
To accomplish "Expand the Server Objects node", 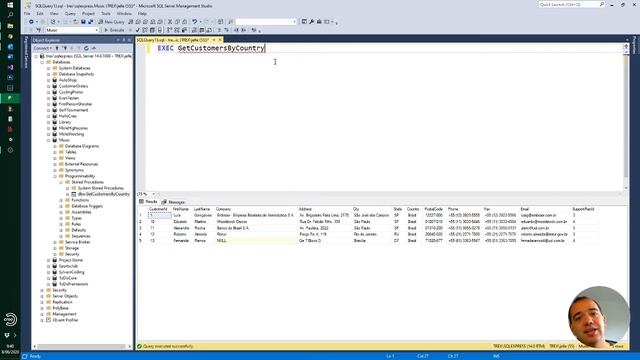I will [42, 296].
